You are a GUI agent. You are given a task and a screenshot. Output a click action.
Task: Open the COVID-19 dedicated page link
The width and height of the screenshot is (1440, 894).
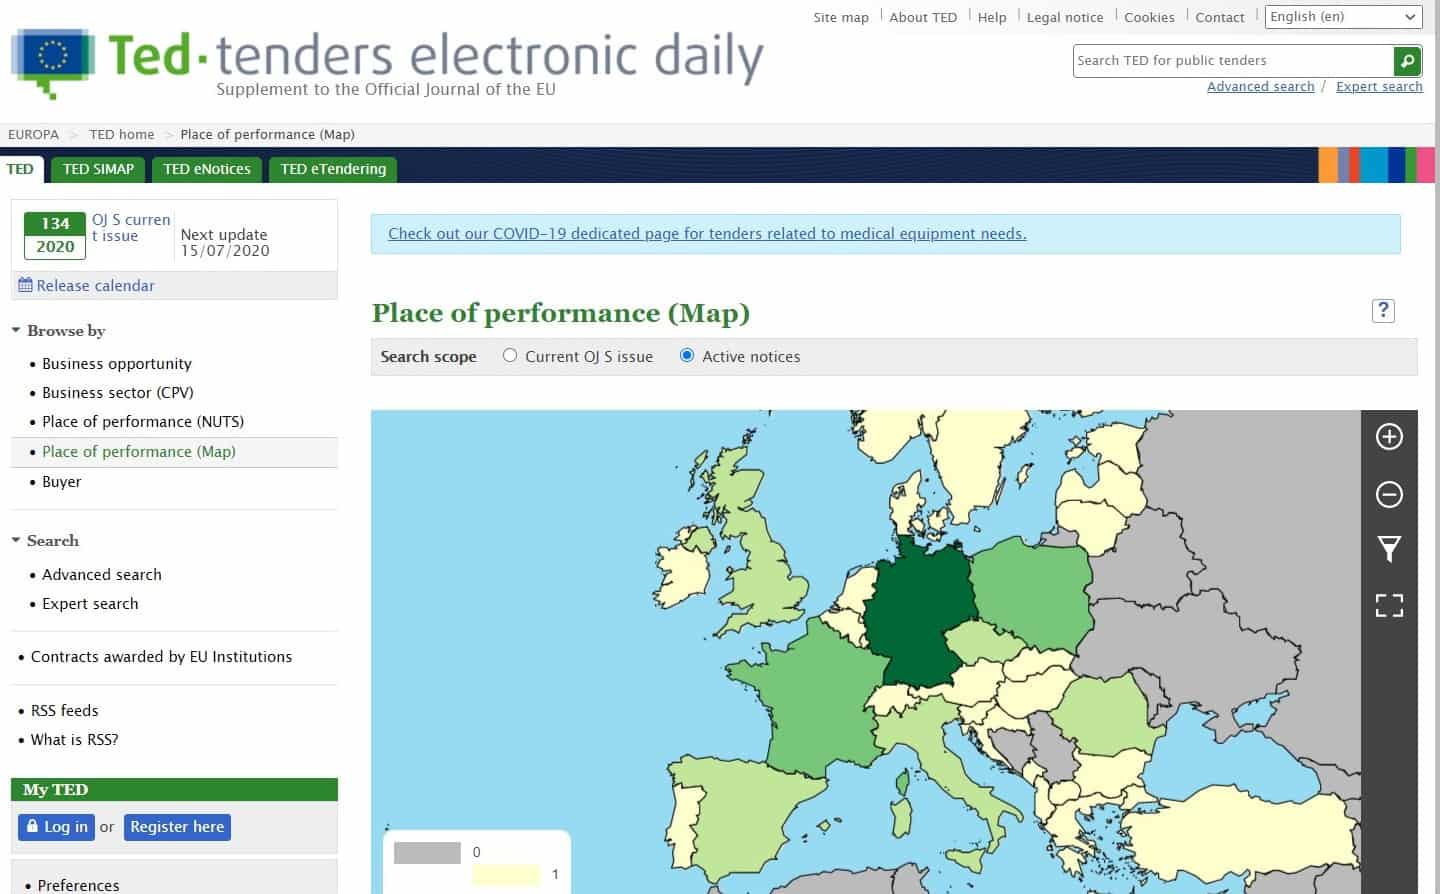tap(707, 234)
